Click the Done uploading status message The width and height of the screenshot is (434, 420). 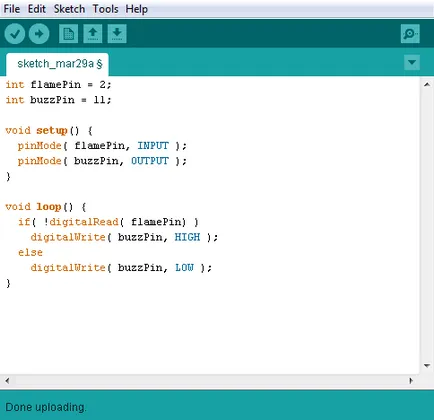click(46, 407)
